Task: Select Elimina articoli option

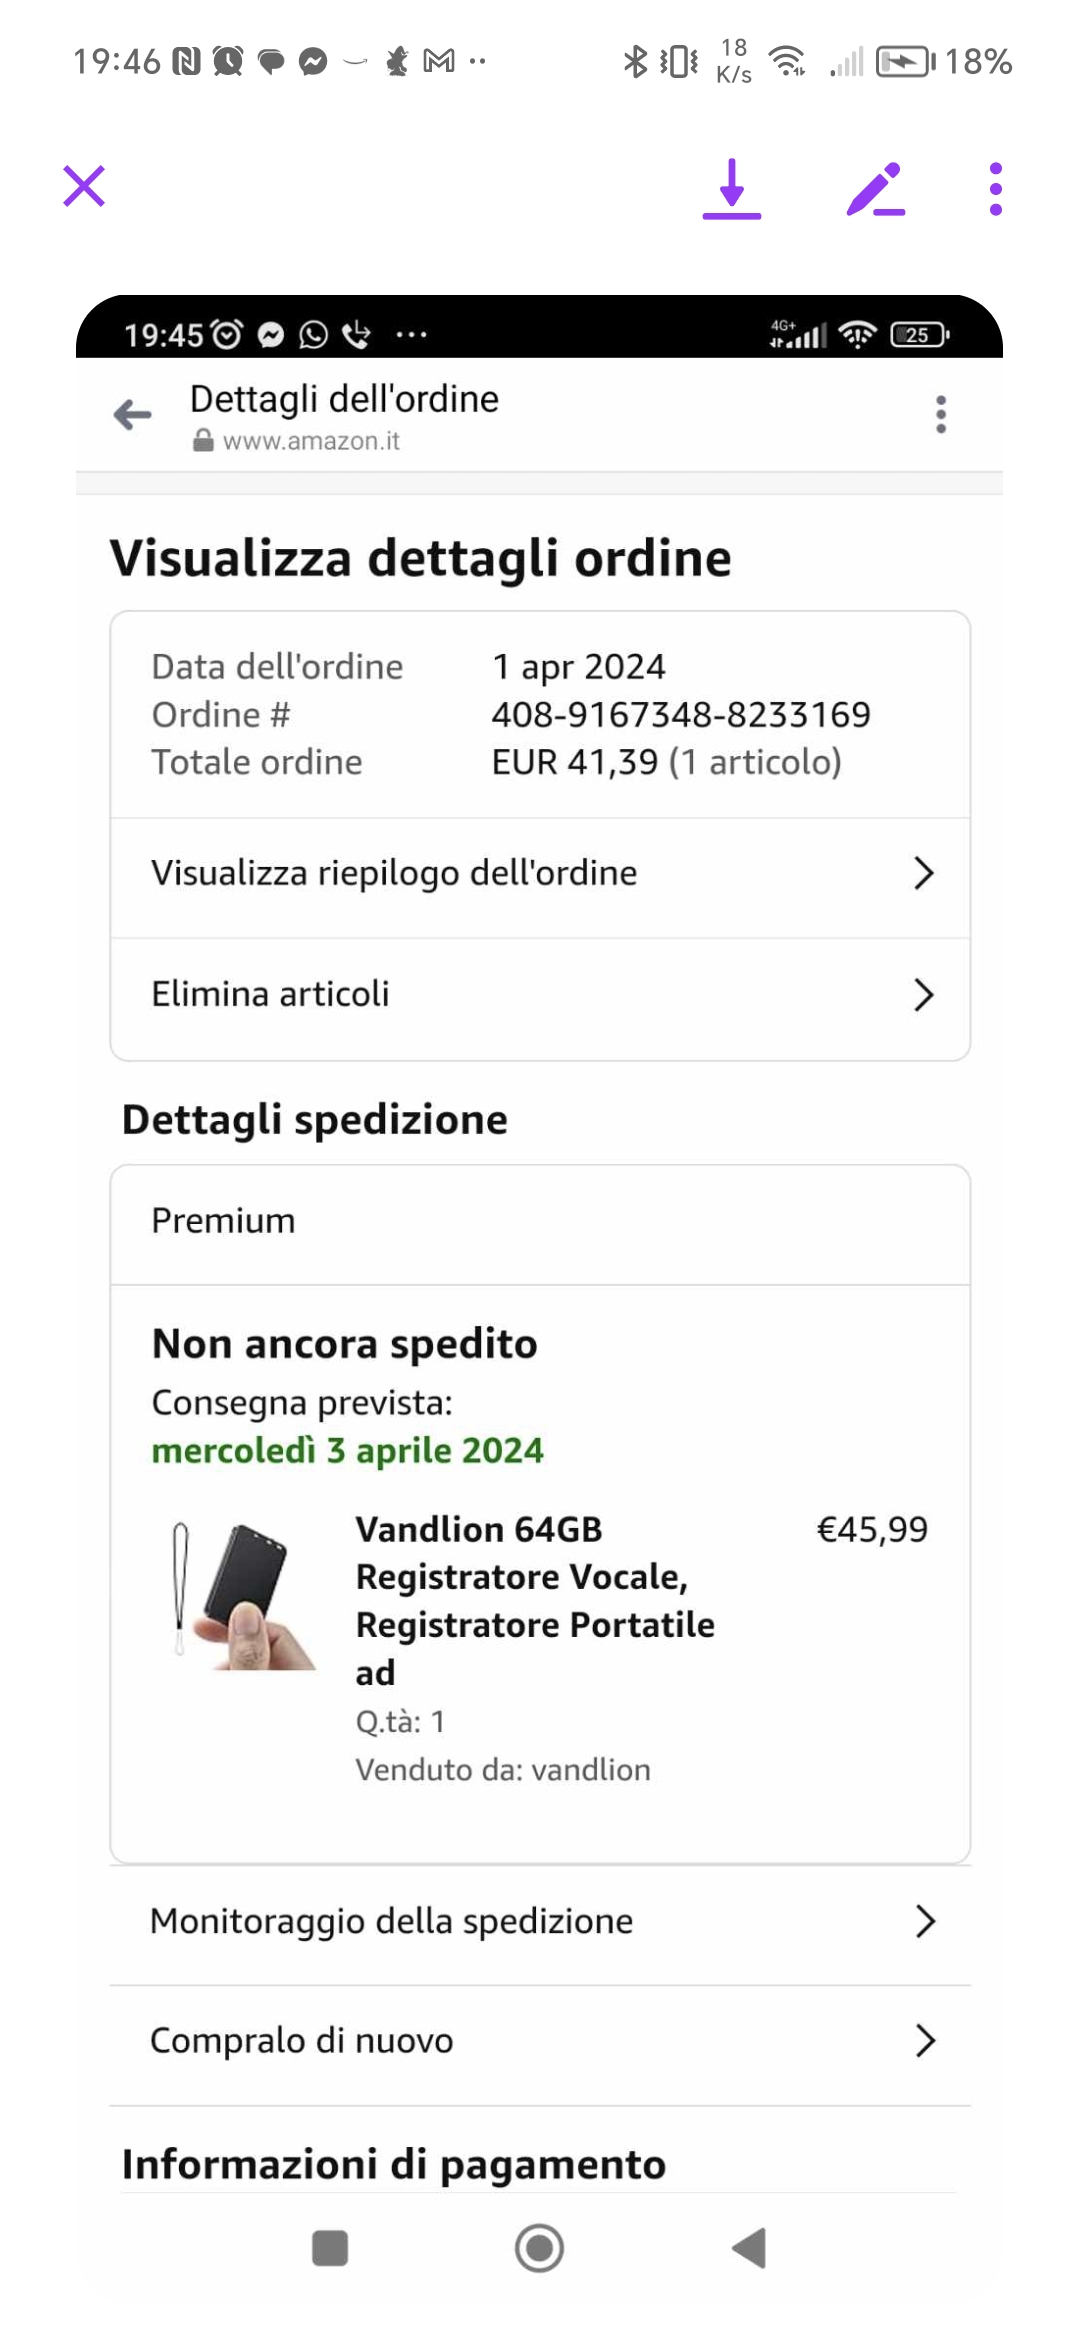Action: tap(270, 995)
